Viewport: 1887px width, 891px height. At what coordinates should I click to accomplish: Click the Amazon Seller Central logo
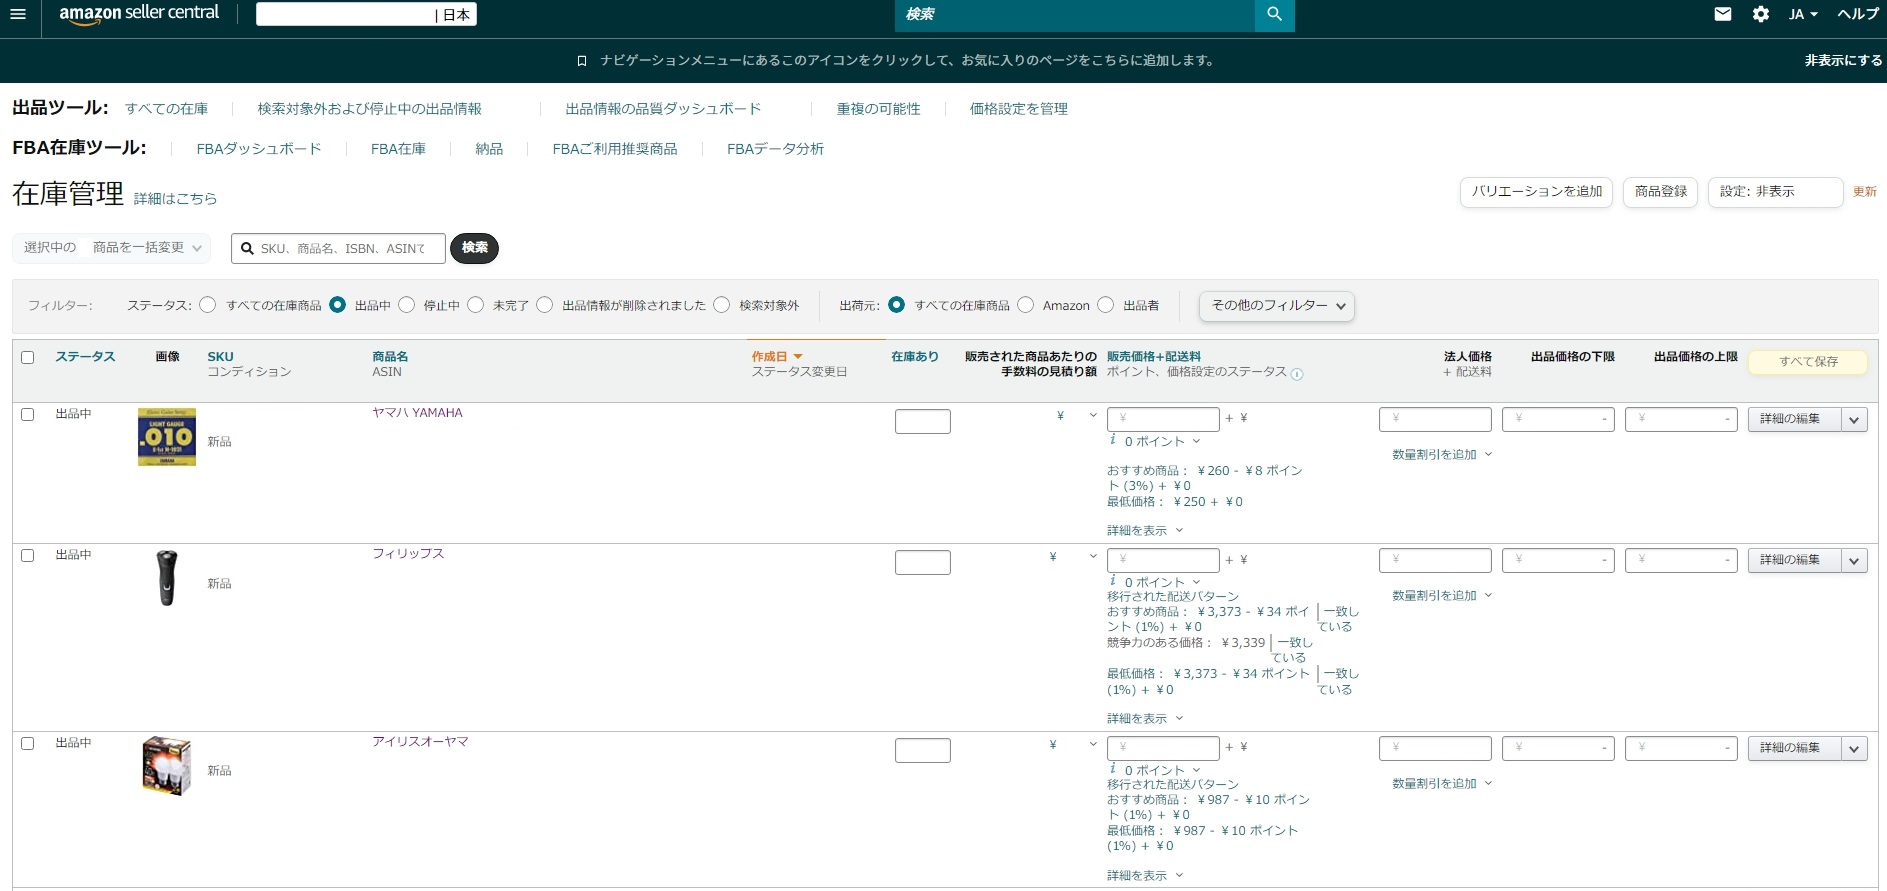pos(139,14)
